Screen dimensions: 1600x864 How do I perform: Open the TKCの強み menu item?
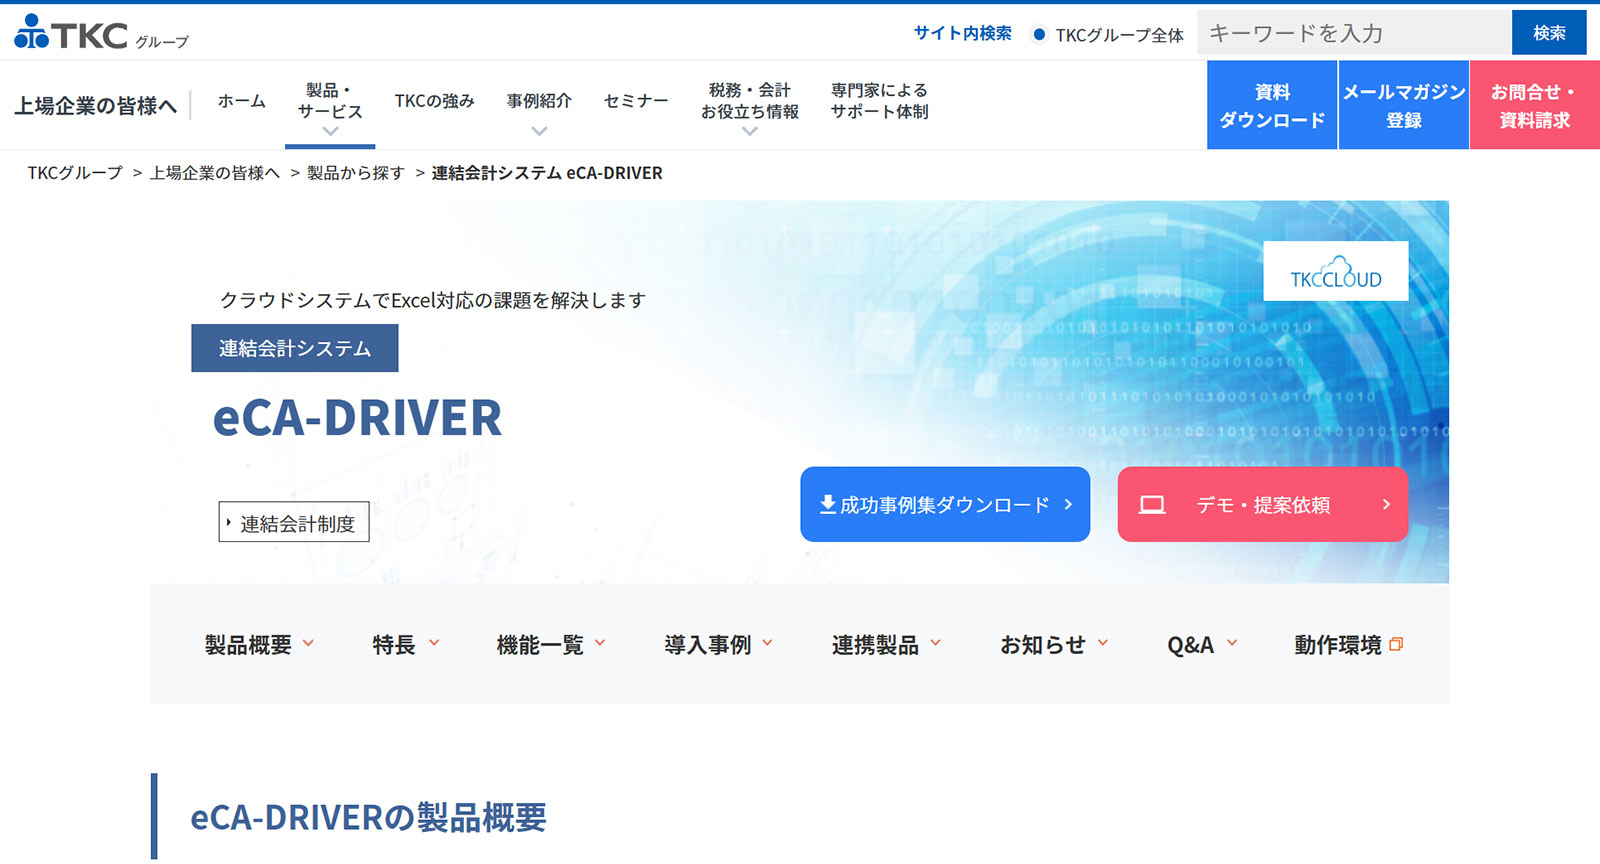tap(434, 101)
